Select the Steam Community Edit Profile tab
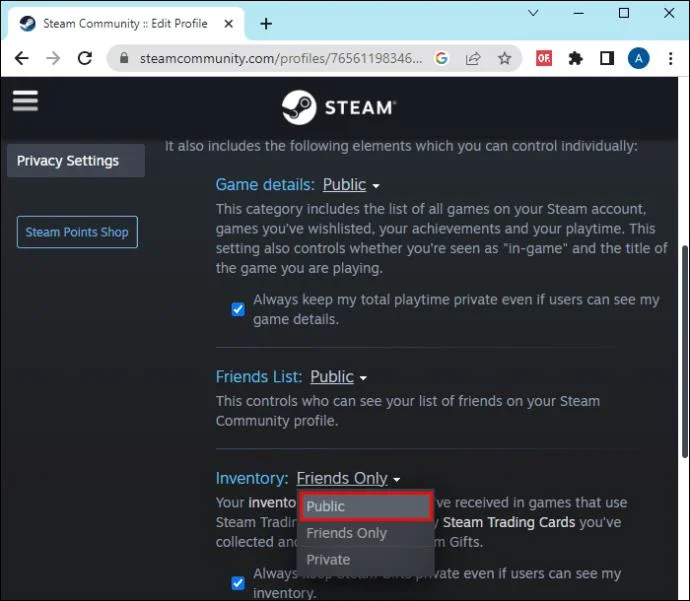The width and height of the screenshot is (690, 601). coord(125,24)
